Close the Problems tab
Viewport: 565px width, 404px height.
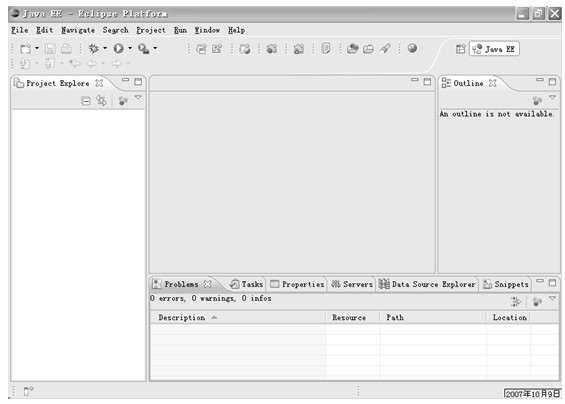208,284
